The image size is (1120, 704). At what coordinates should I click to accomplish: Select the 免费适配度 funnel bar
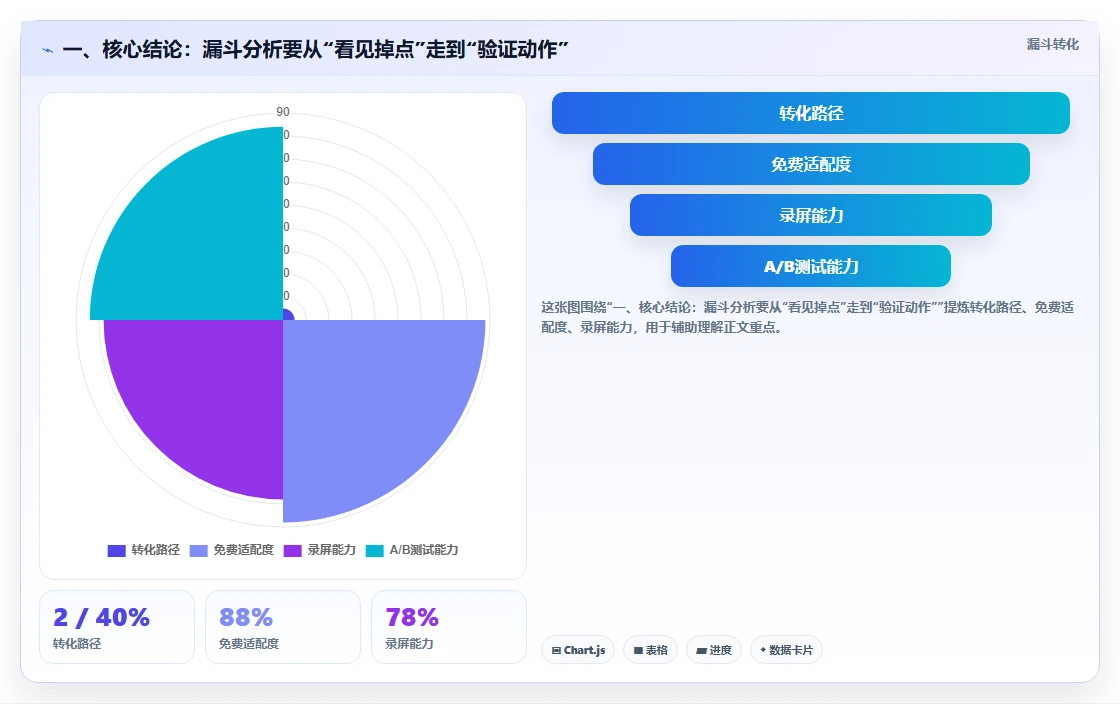tap(811, 164)
